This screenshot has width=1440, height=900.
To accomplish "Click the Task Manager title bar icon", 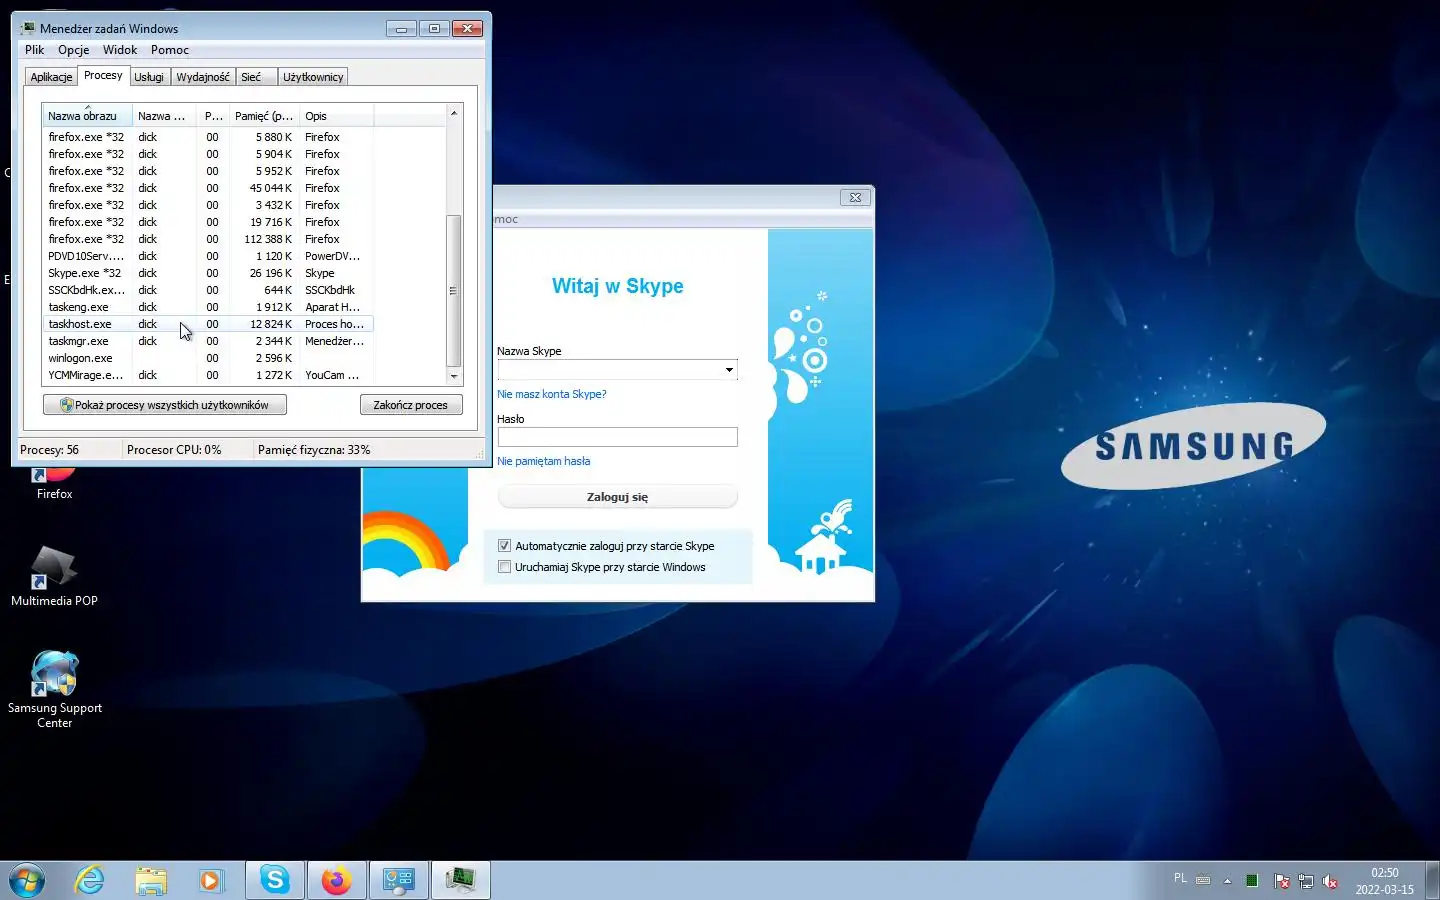I will 28,28.
